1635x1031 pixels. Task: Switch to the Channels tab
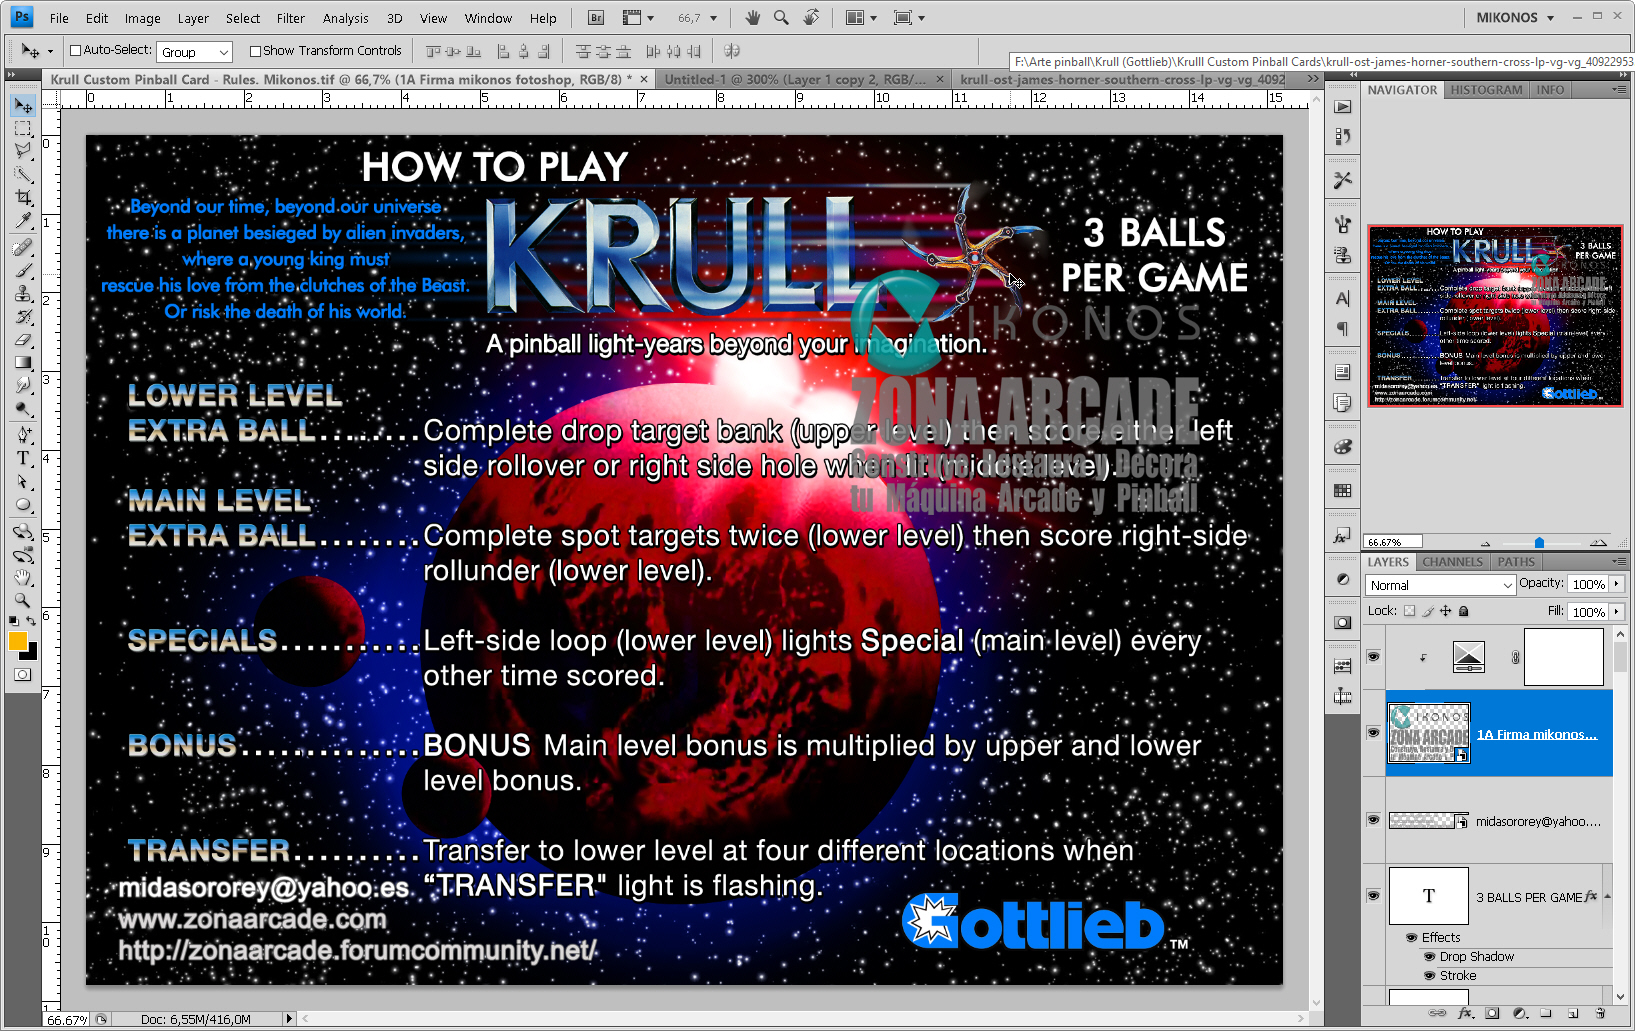click(x=1452, y=562)
